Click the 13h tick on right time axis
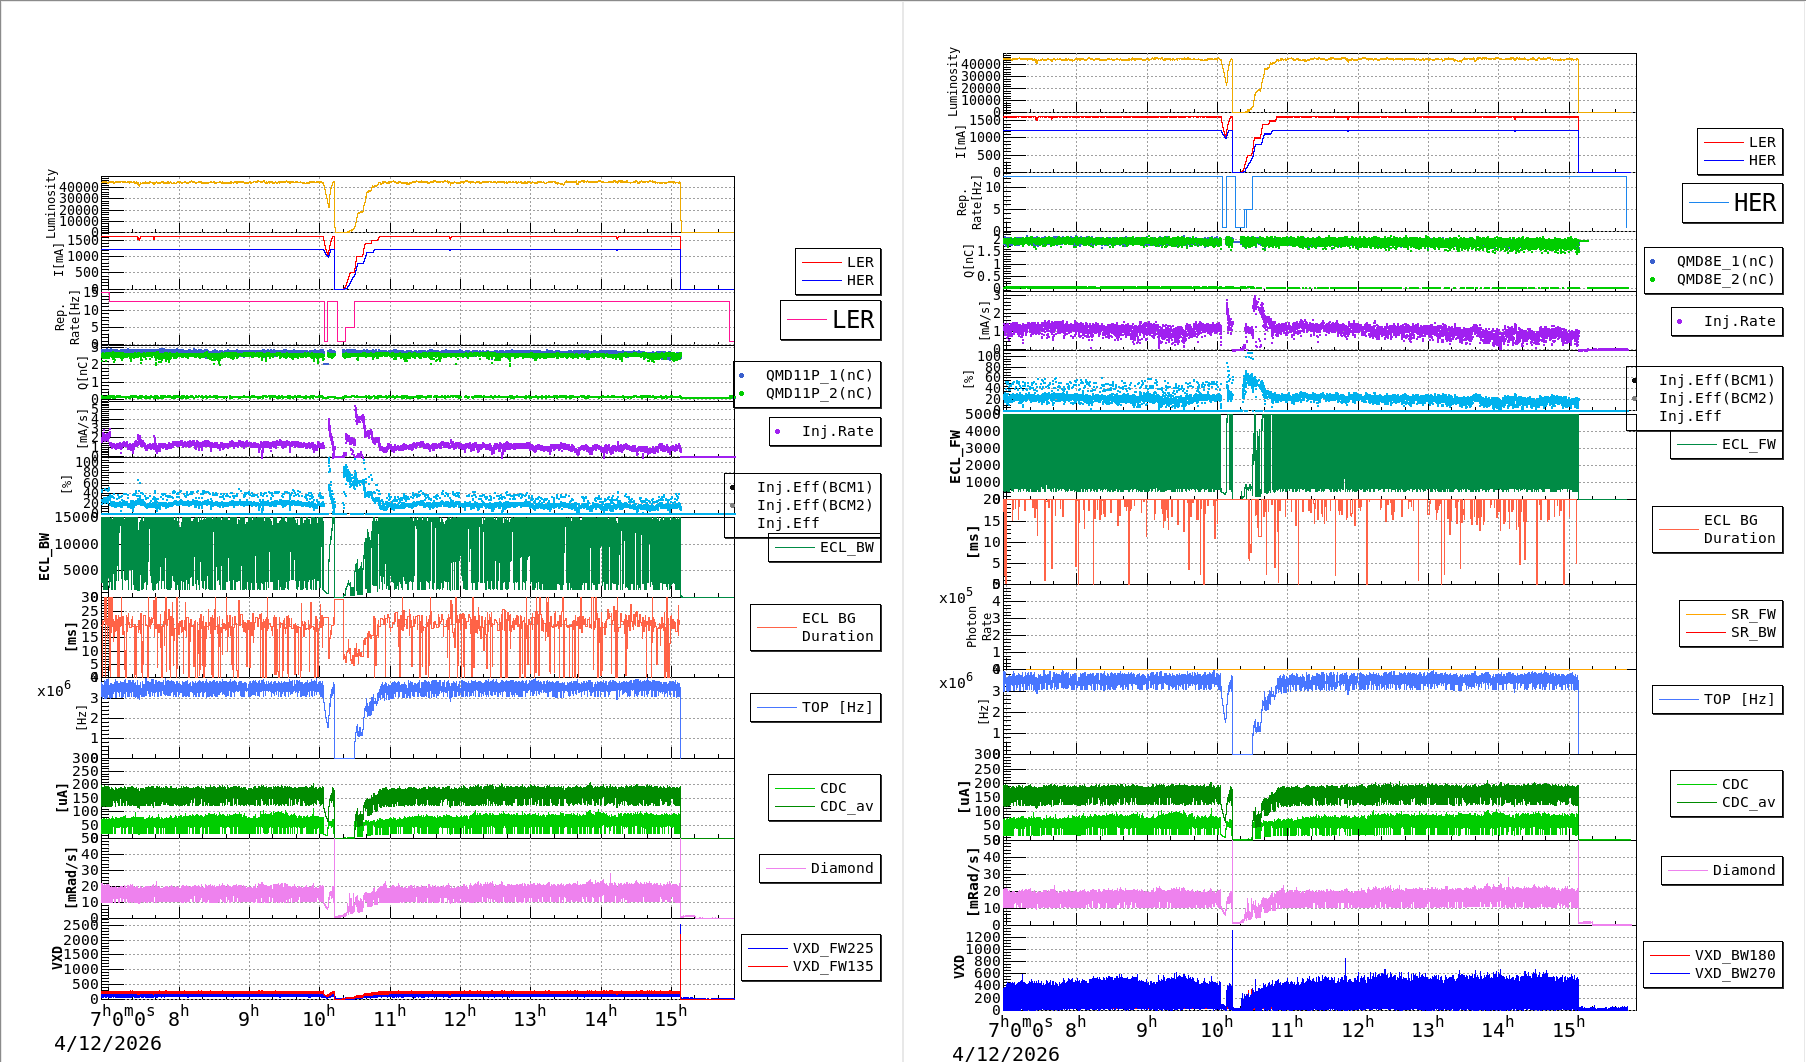Viewport: 1806px width, 1062px height. coord(1427,1029)
